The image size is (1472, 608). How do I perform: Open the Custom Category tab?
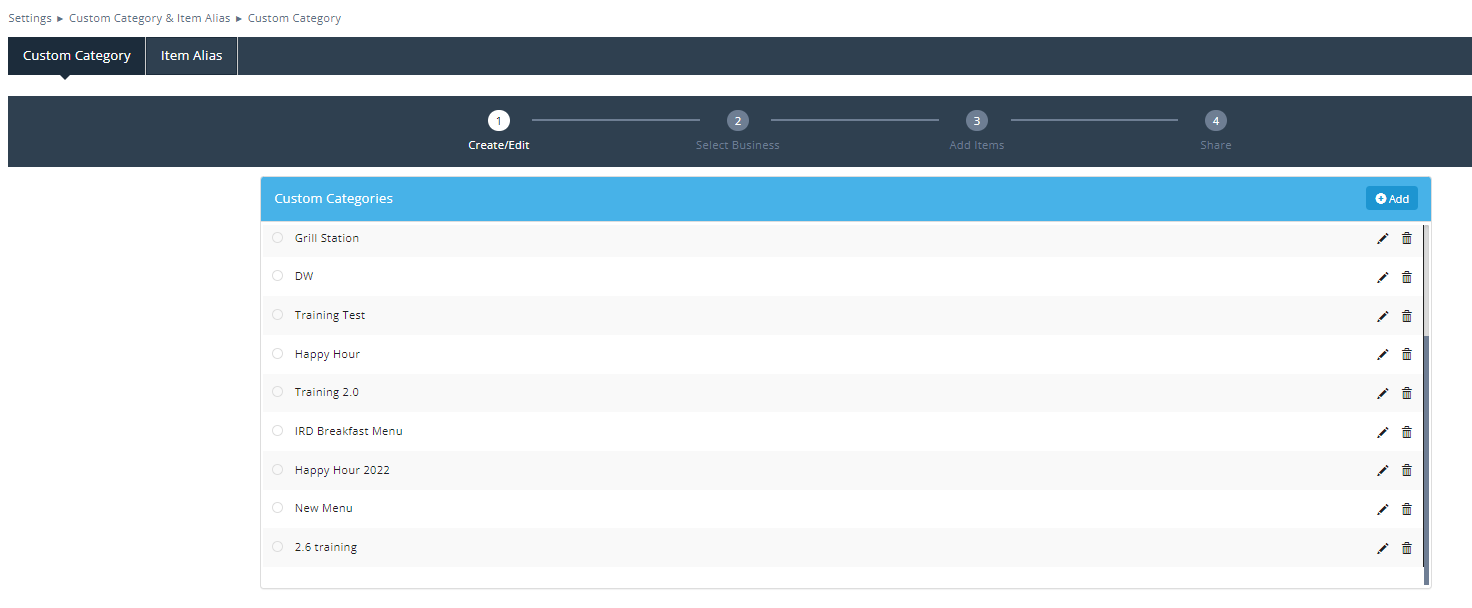pos(77,56)
